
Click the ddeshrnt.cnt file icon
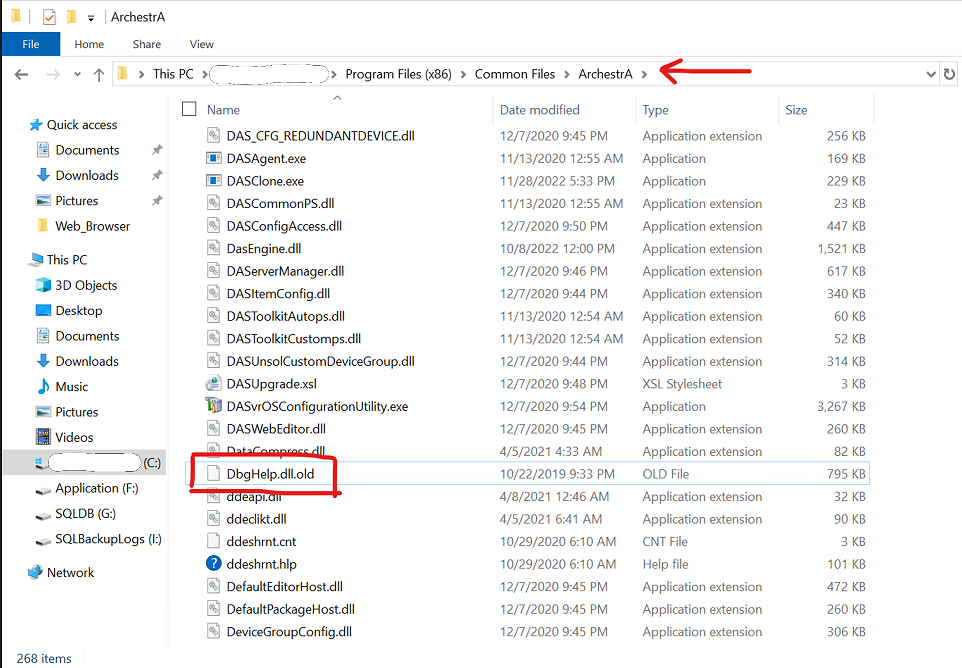click(x=214, y=541)
